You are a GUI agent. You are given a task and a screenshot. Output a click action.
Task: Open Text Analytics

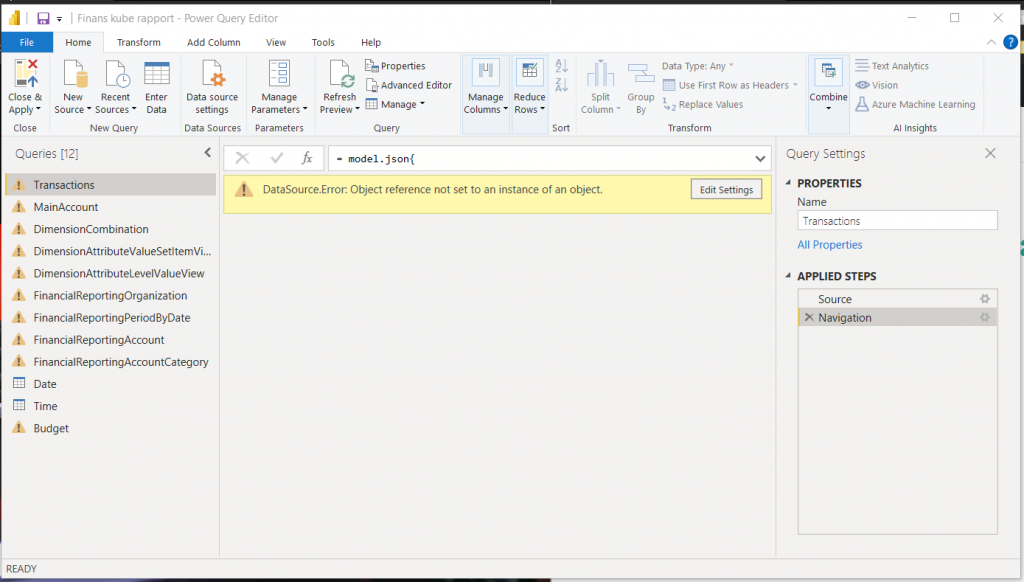point(892,66)
